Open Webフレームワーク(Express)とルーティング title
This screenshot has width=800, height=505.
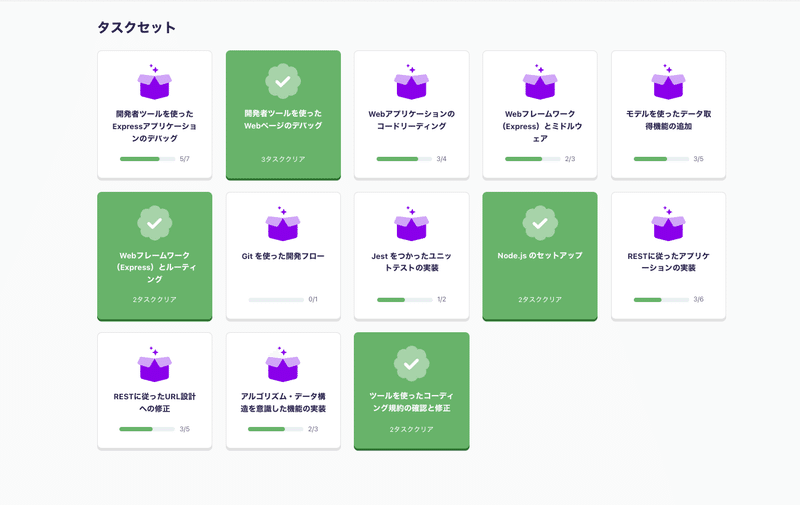(x=155, y=267)
